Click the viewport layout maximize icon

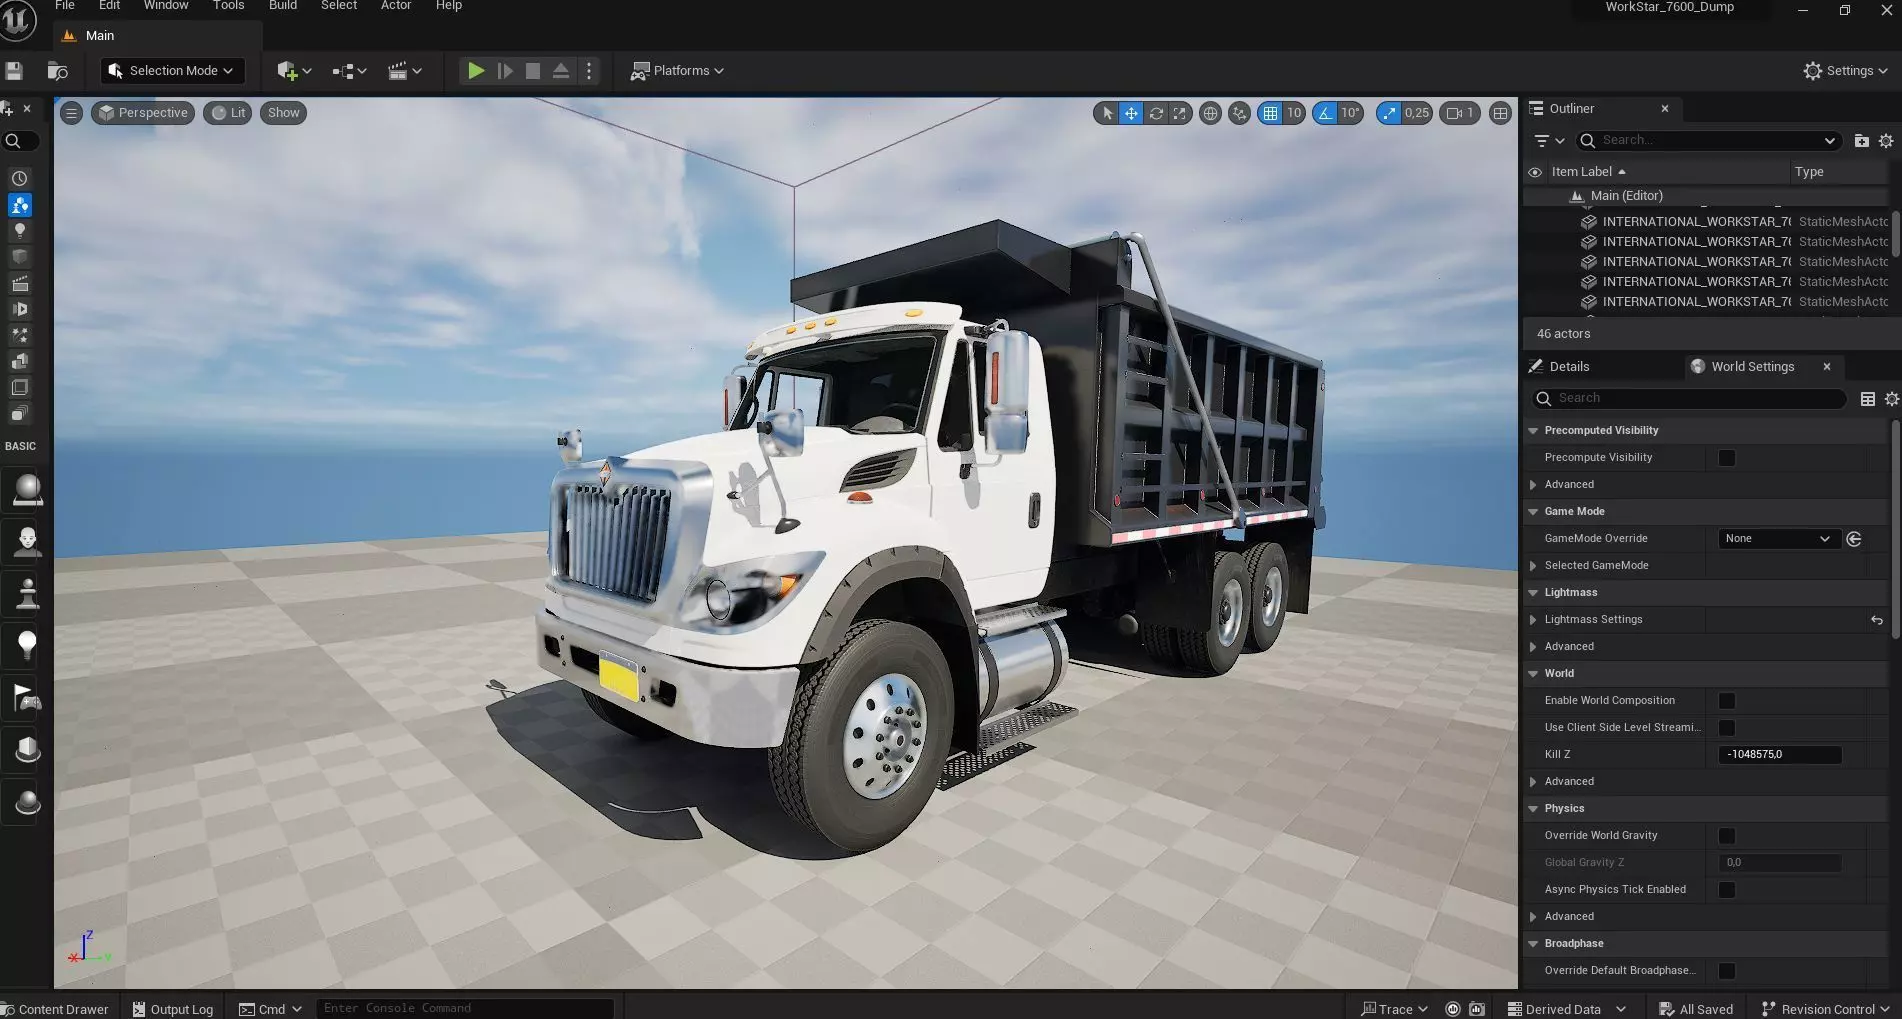[1500, 113]
